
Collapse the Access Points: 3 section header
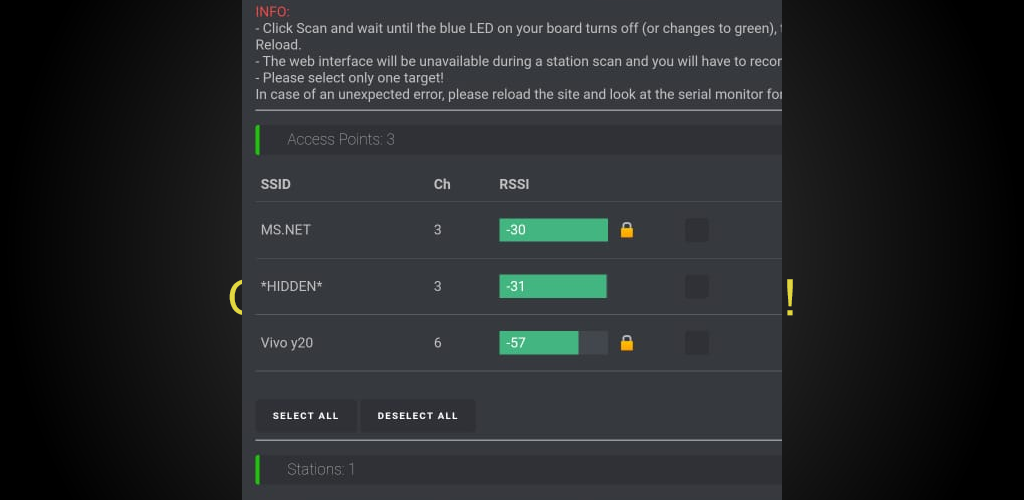coord(519,140)
